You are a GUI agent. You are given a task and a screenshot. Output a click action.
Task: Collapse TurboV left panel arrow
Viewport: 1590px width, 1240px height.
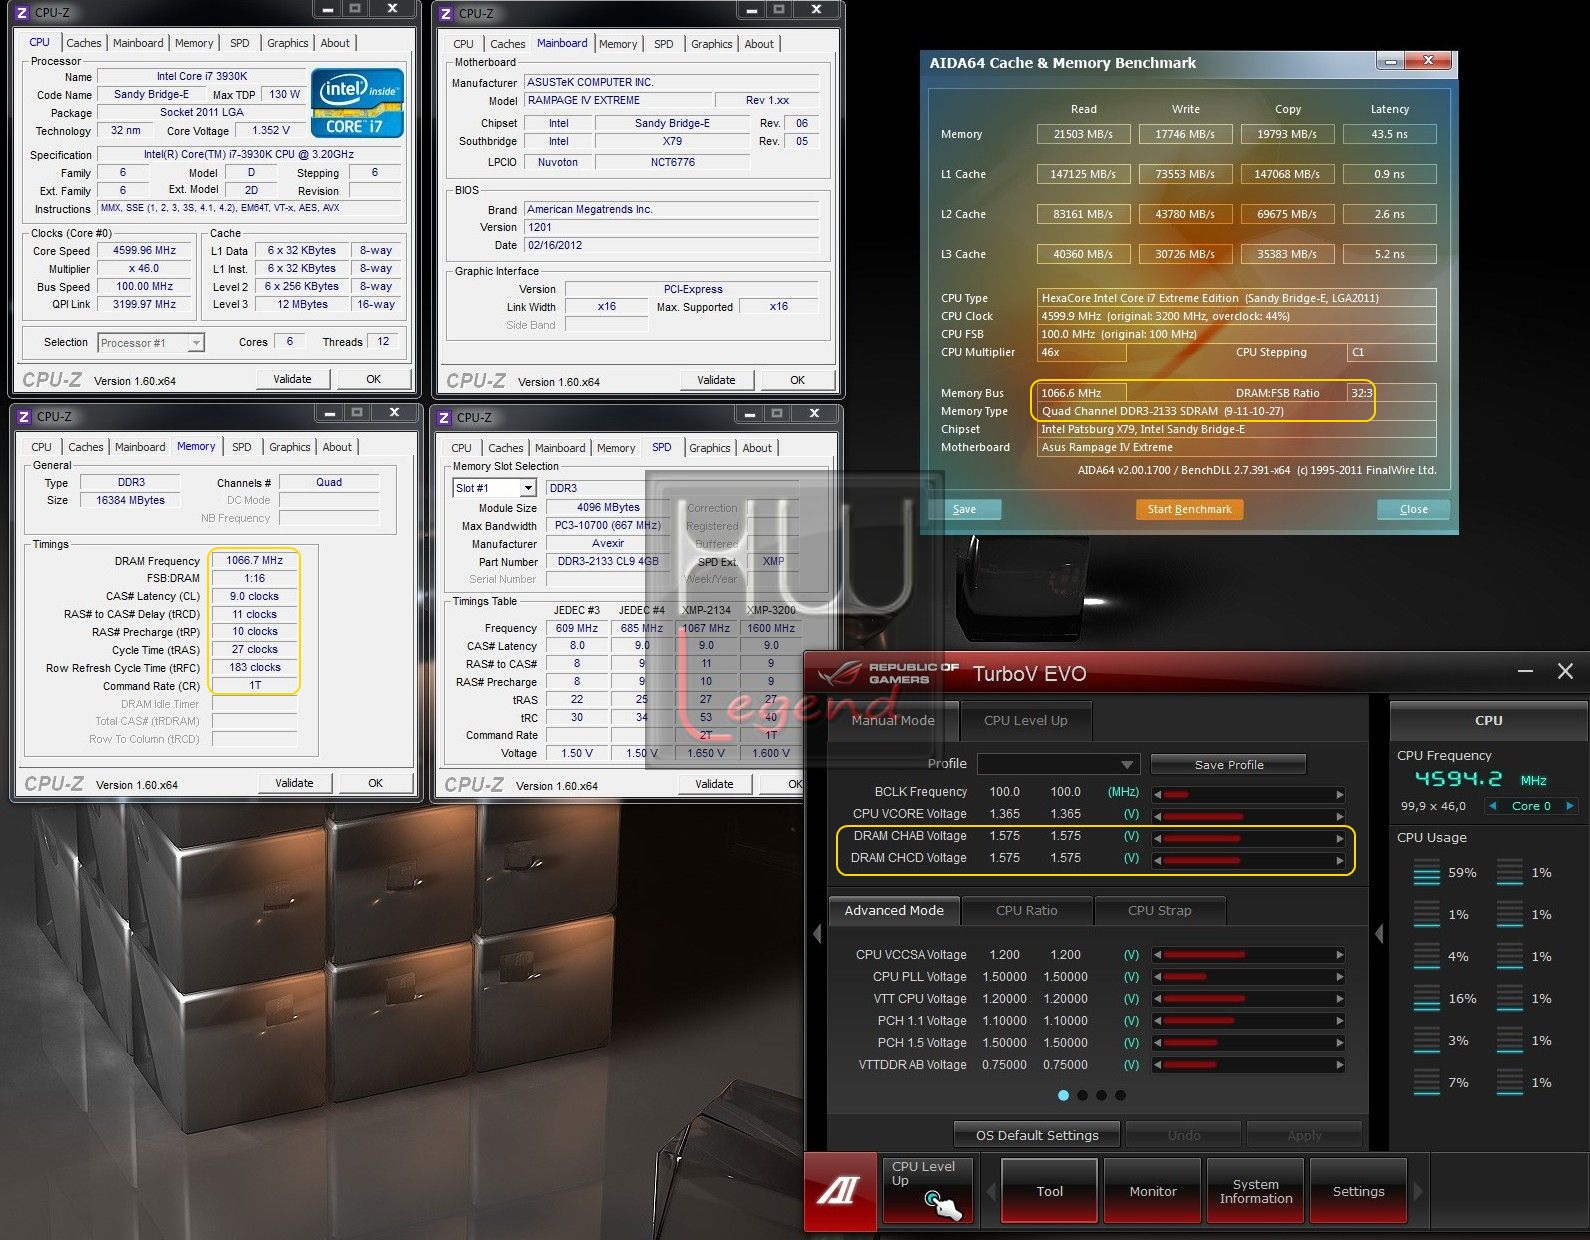[x=817, y=934]
